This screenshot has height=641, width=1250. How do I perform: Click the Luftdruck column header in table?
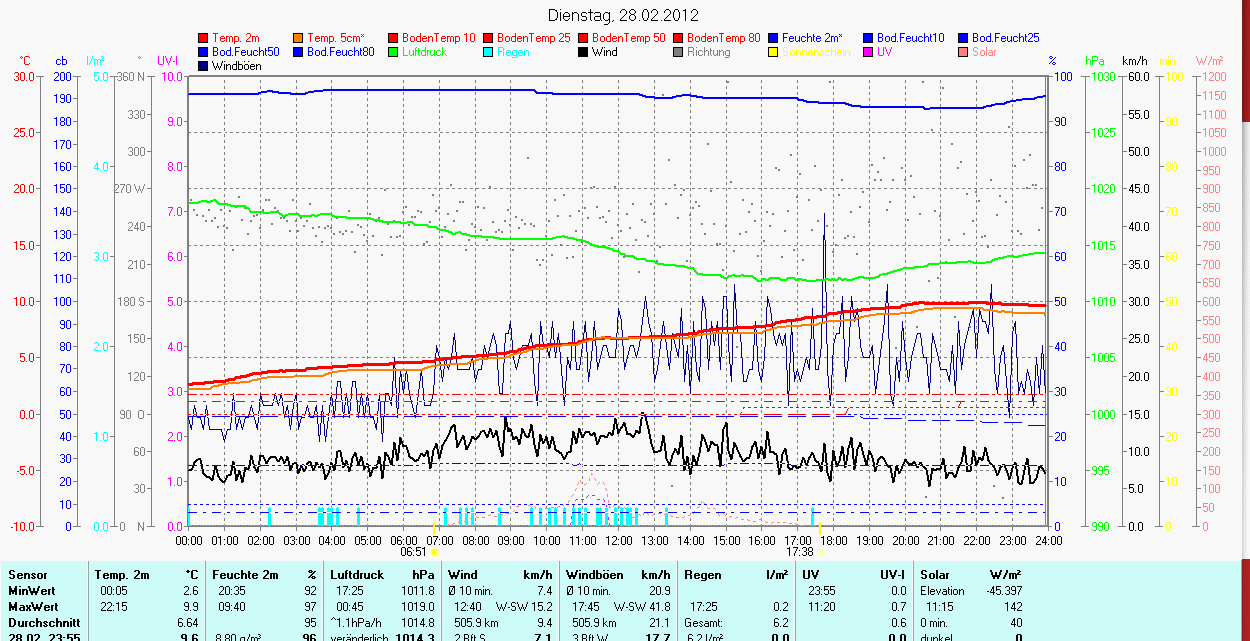[x=355, y=575]
